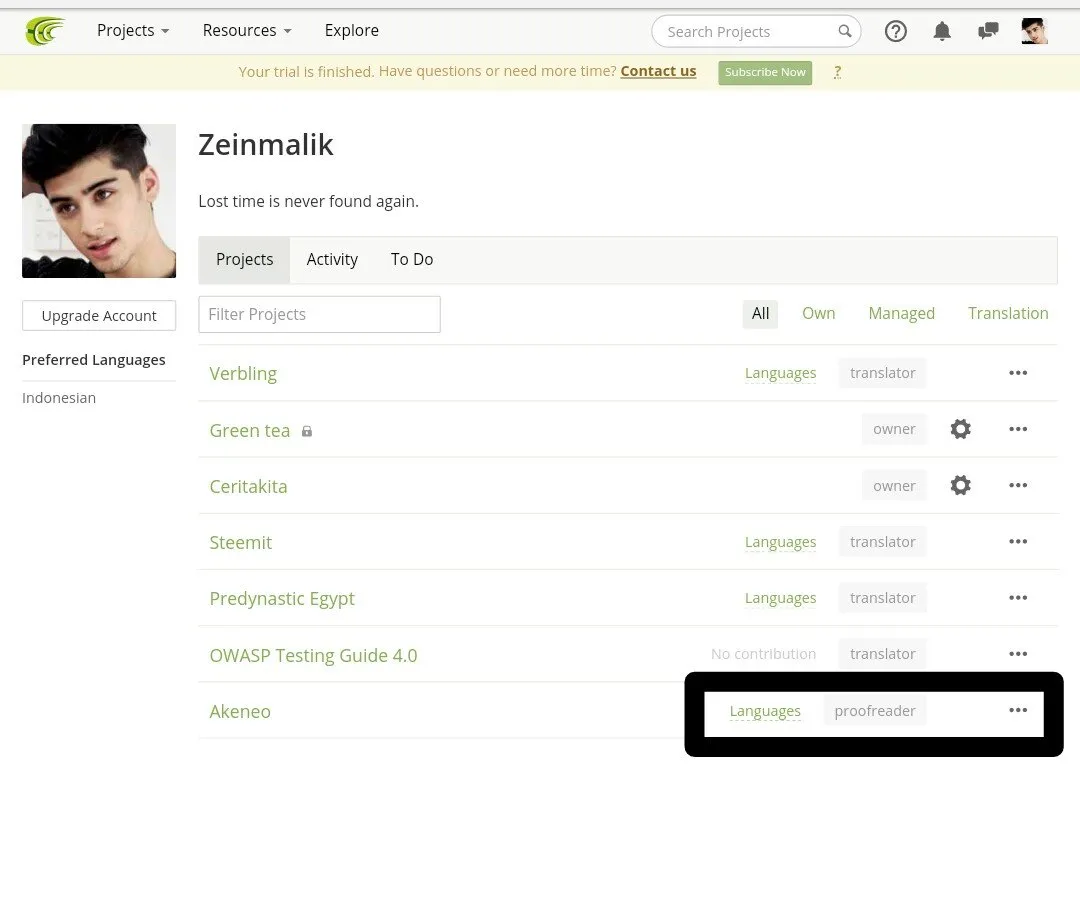
Task: Open Verbling more options dots
Action: 1018,373
